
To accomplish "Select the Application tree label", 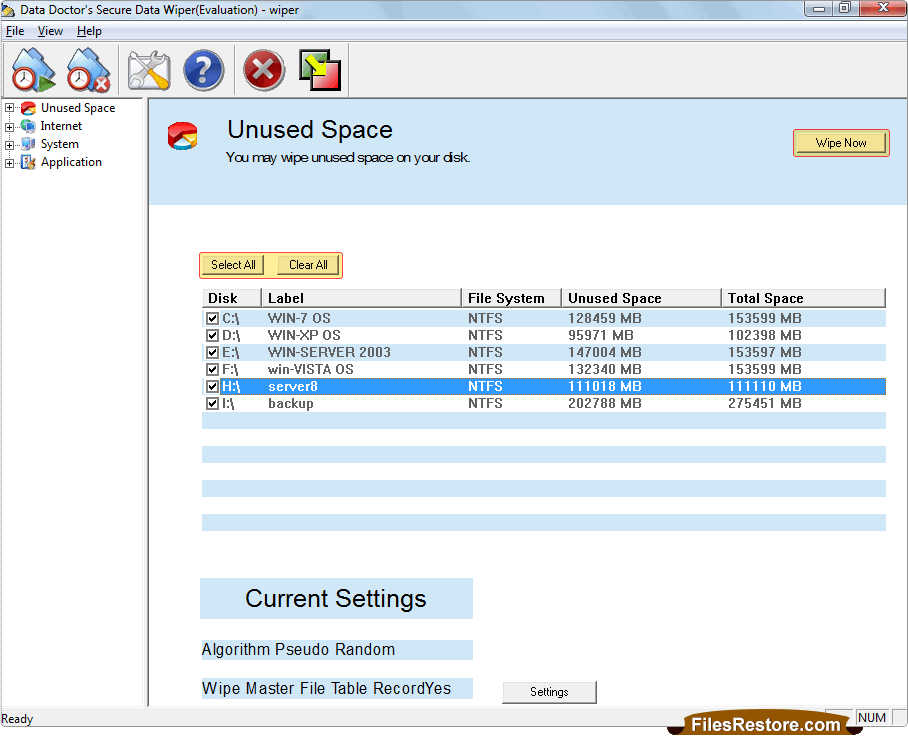I will click(x=71, y=162).
